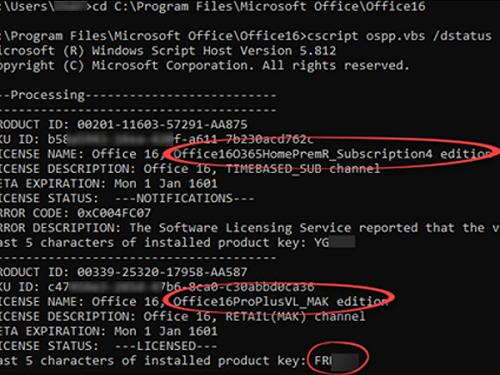Click the 'TIMEBASED_SUB channel' license description

click(x=303, y=169)
